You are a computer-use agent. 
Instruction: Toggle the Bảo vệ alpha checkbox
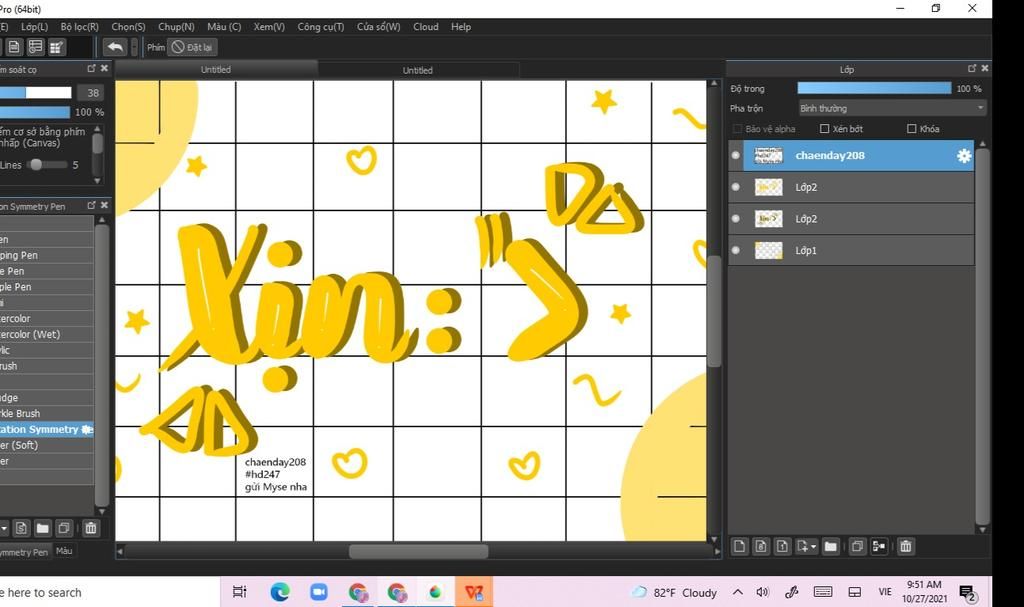[x=737, y=129]
